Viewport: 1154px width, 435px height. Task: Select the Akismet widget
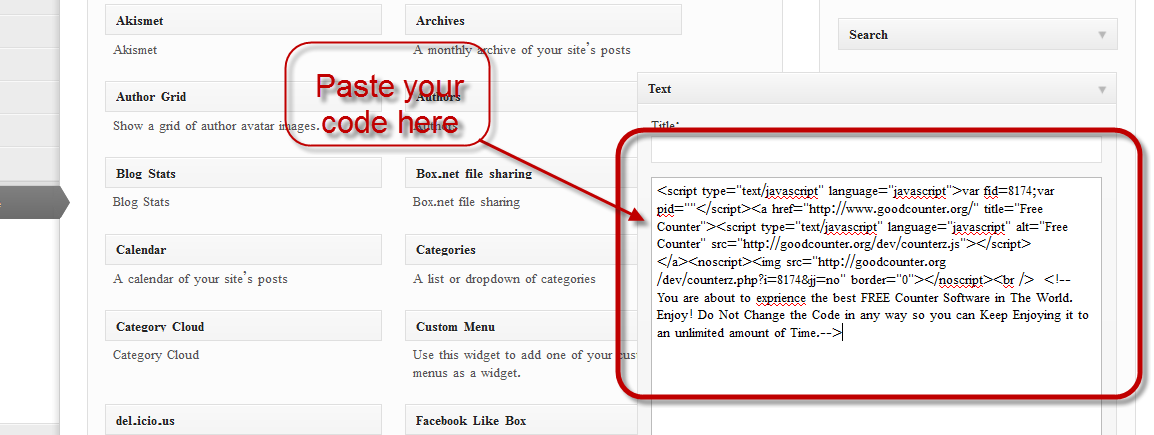click(243, 21)
